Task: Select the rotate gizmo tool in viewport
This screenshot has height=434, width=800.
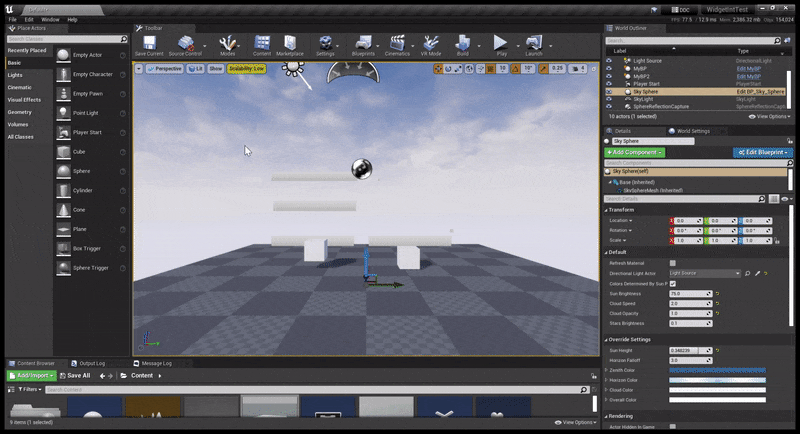Action: (448, 68)
